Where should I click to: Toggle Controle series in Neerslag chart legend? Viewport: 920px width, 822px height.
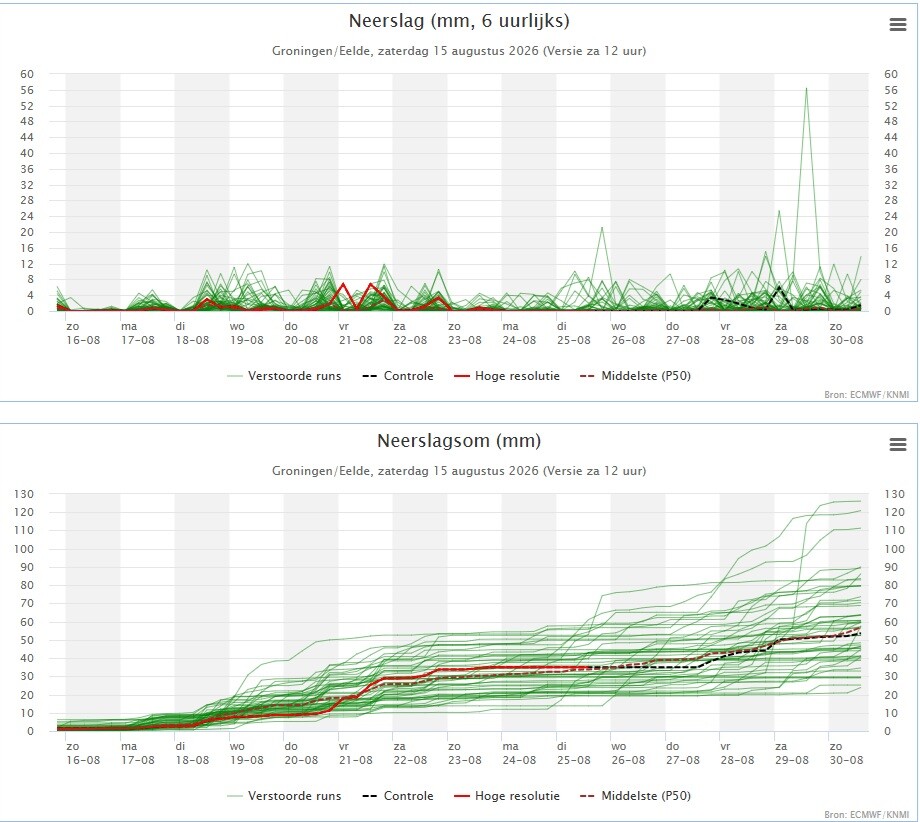(x=398, y=376)
